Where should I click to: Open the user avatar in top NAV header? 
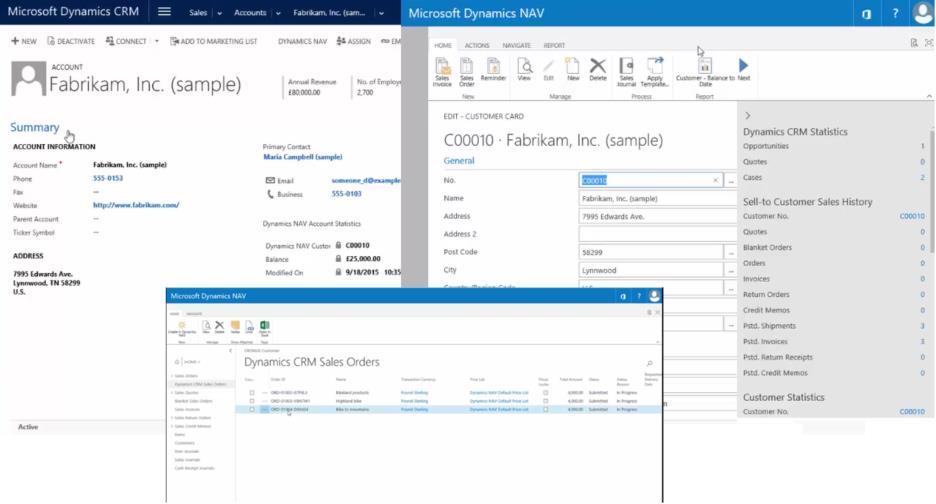(x=923, y=13)
